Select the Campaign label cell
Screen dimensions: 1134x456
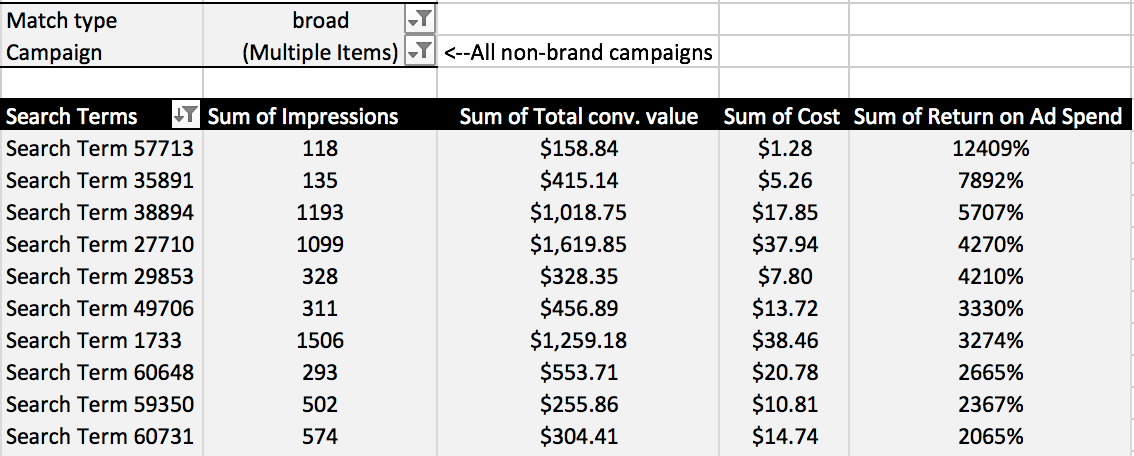coord(102,52)
